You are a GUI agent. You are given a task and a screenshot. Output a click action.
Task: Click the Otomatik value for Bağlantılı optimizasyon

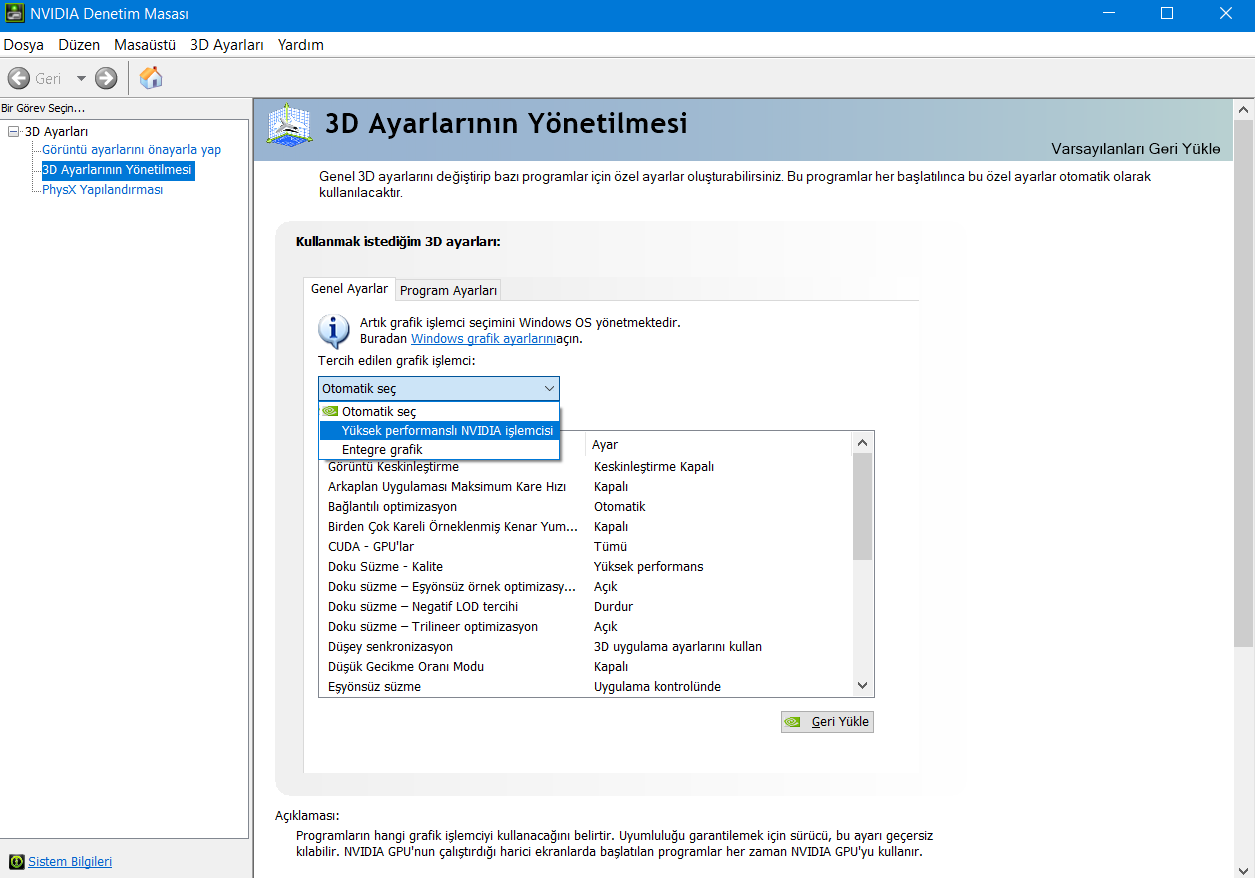620,507
